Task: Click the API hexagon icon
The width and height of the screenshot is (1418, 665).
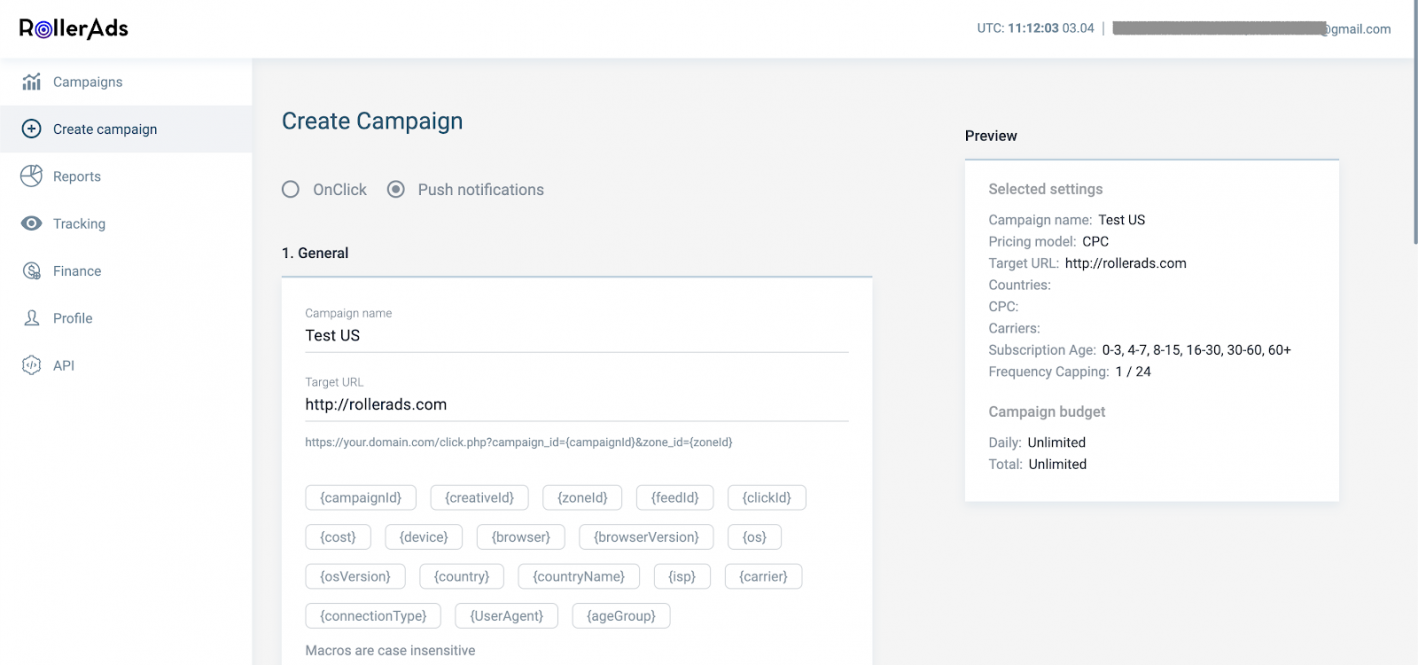Action: (32, 365)
